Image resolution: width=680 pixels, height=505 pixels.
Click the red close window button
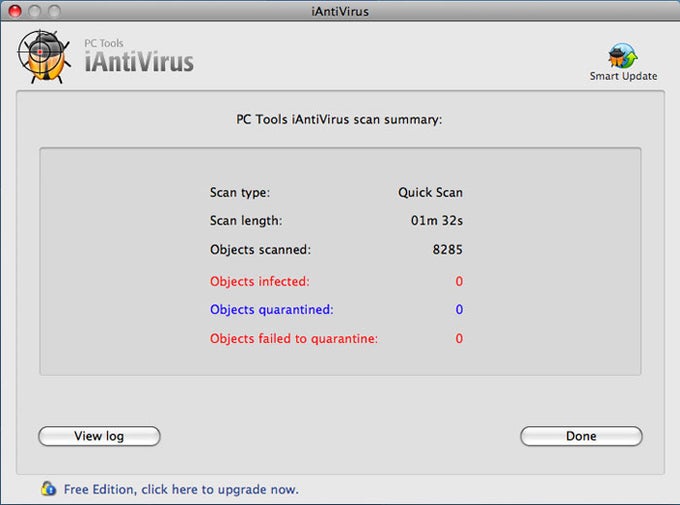tap(15, 11)
